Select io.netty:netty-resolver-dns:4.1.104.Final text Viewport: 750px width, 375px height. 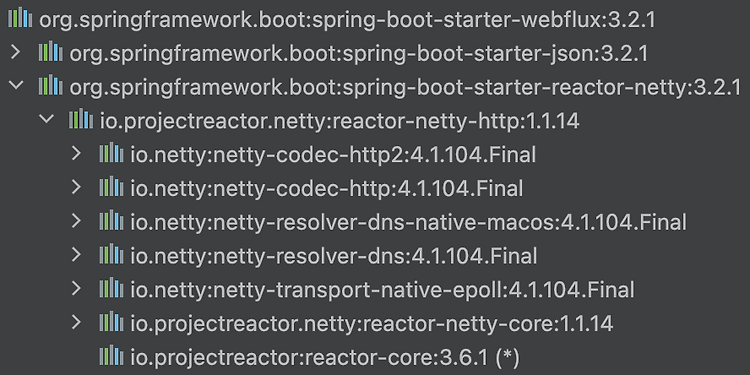334,256
